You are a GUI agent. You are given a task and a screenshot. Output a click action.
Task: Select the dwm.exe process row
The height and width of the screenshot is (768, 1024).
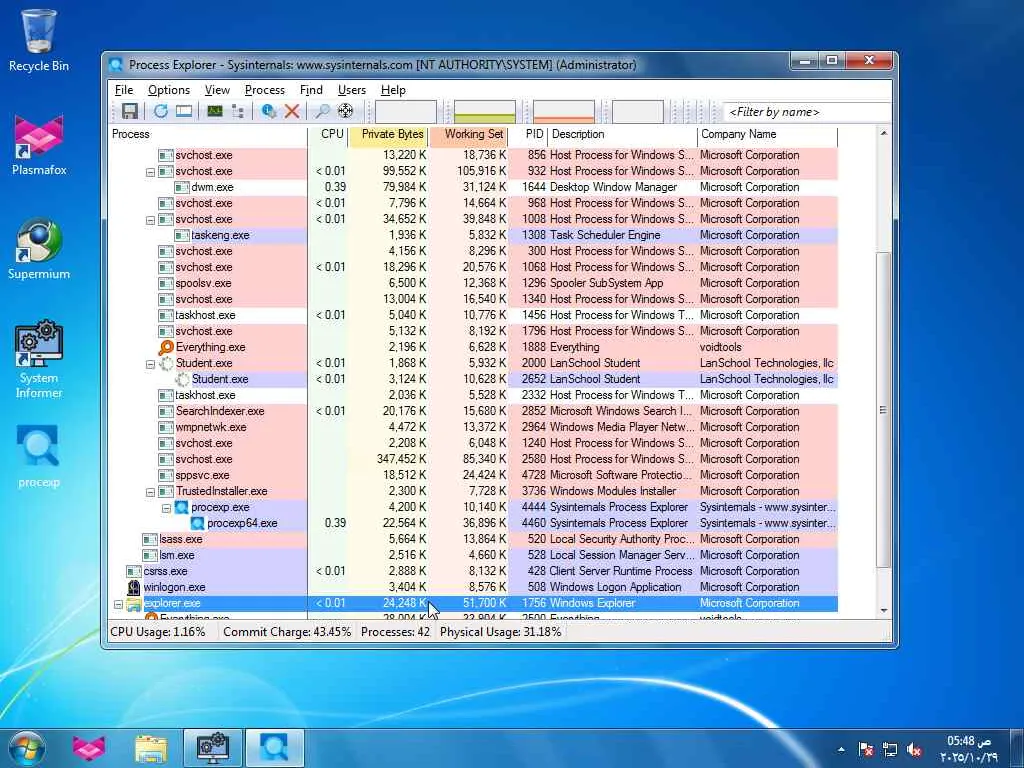pyautogui.click(x=473, y=187)
